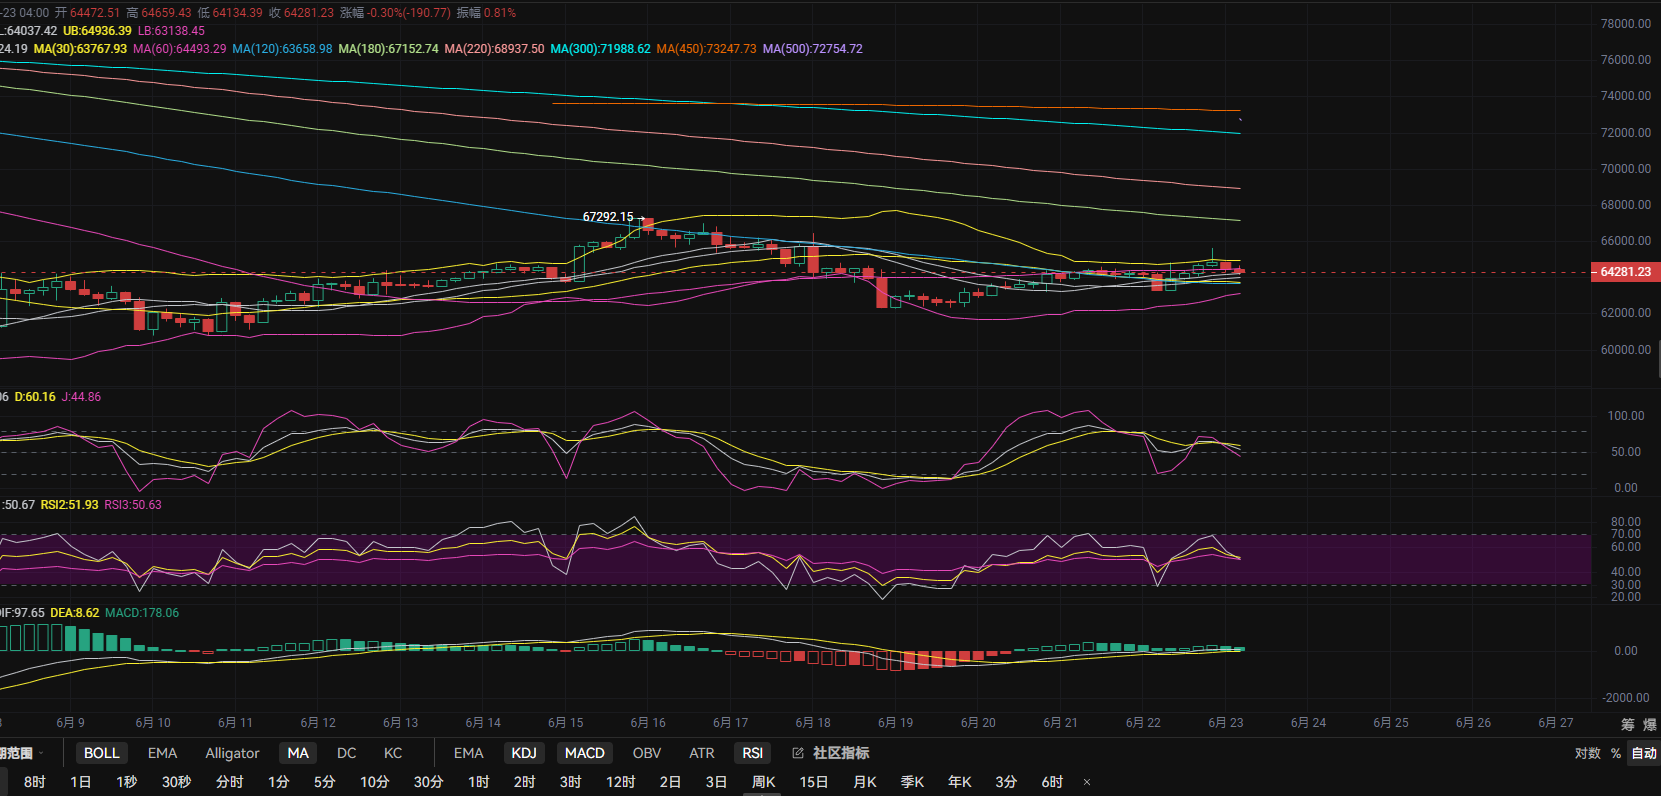Screen dimensions: 1661x796
Task: Click the 67292.15 high price label
Action: pyautogui.click(x=608, y=217)
